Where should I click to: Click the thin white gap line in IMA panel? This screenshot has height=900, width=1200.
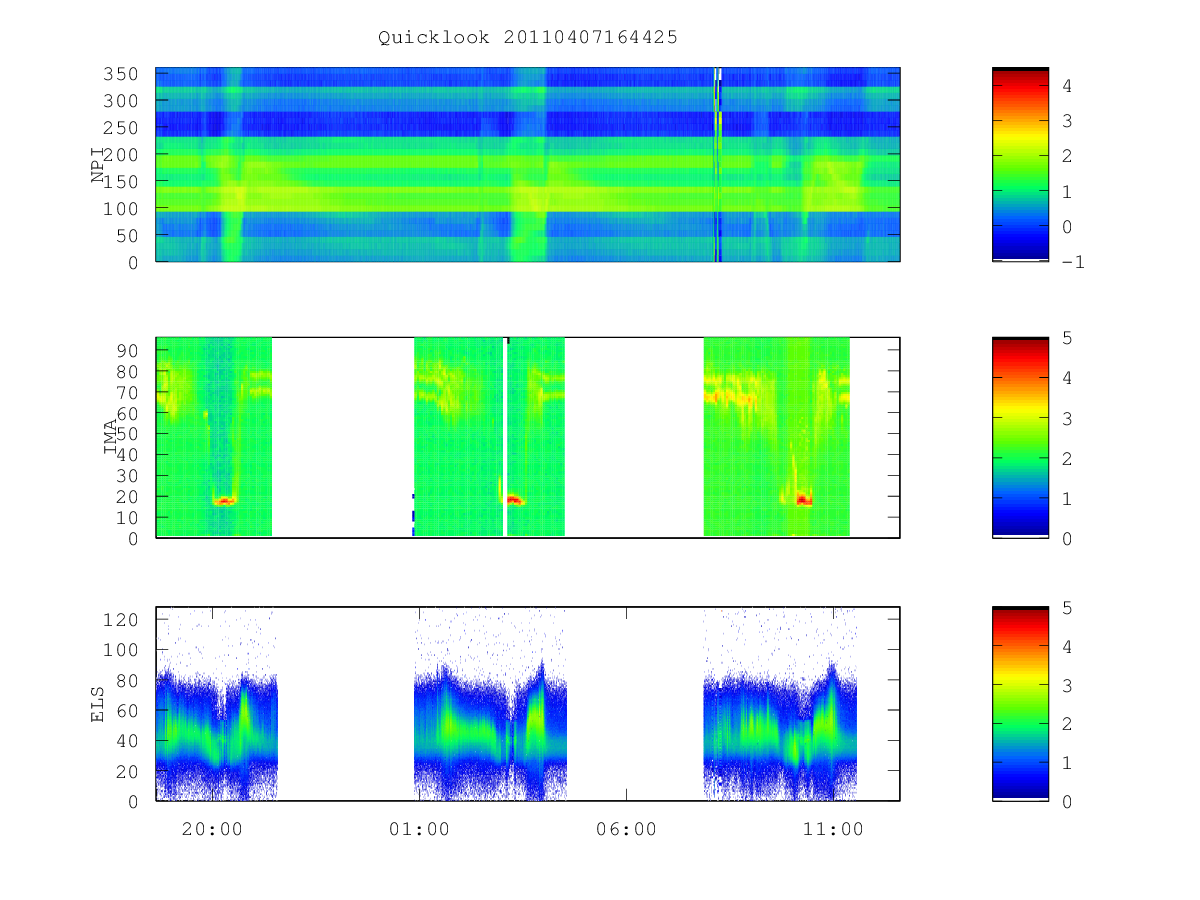[x=505, y=438]
